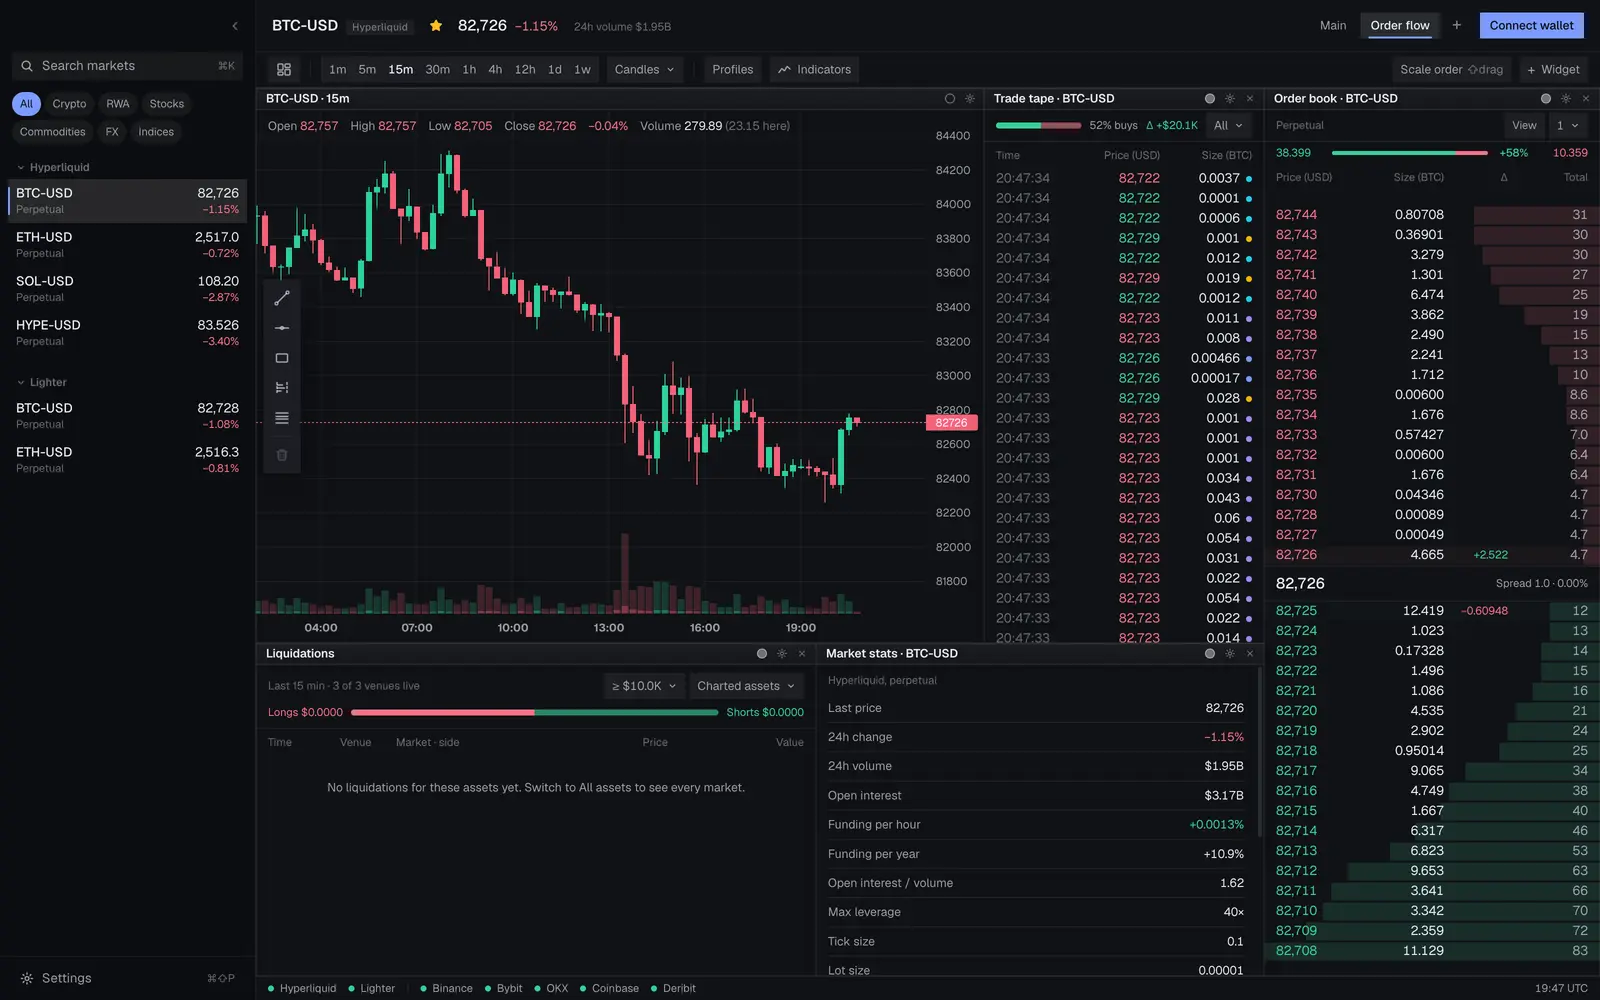
Task: Click the Search markets input field
Action: [x=127, y=66]
